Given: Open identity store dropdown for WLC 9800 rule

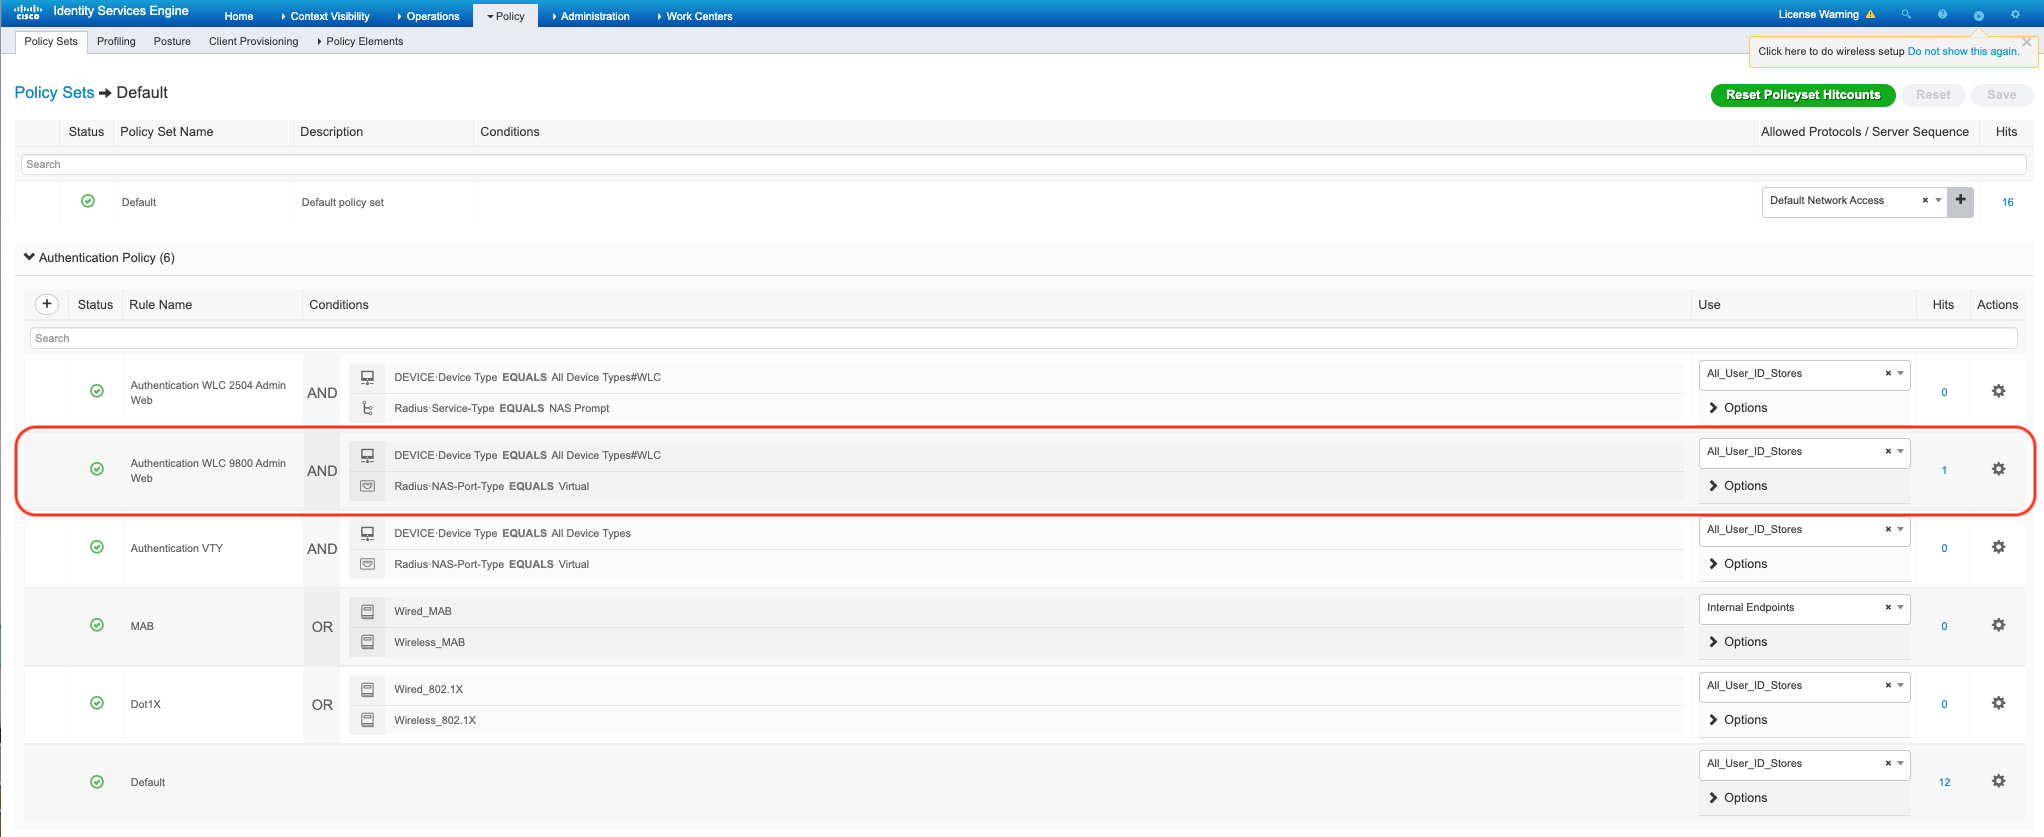Looking at the screenshot, I should pos(1900,451).
